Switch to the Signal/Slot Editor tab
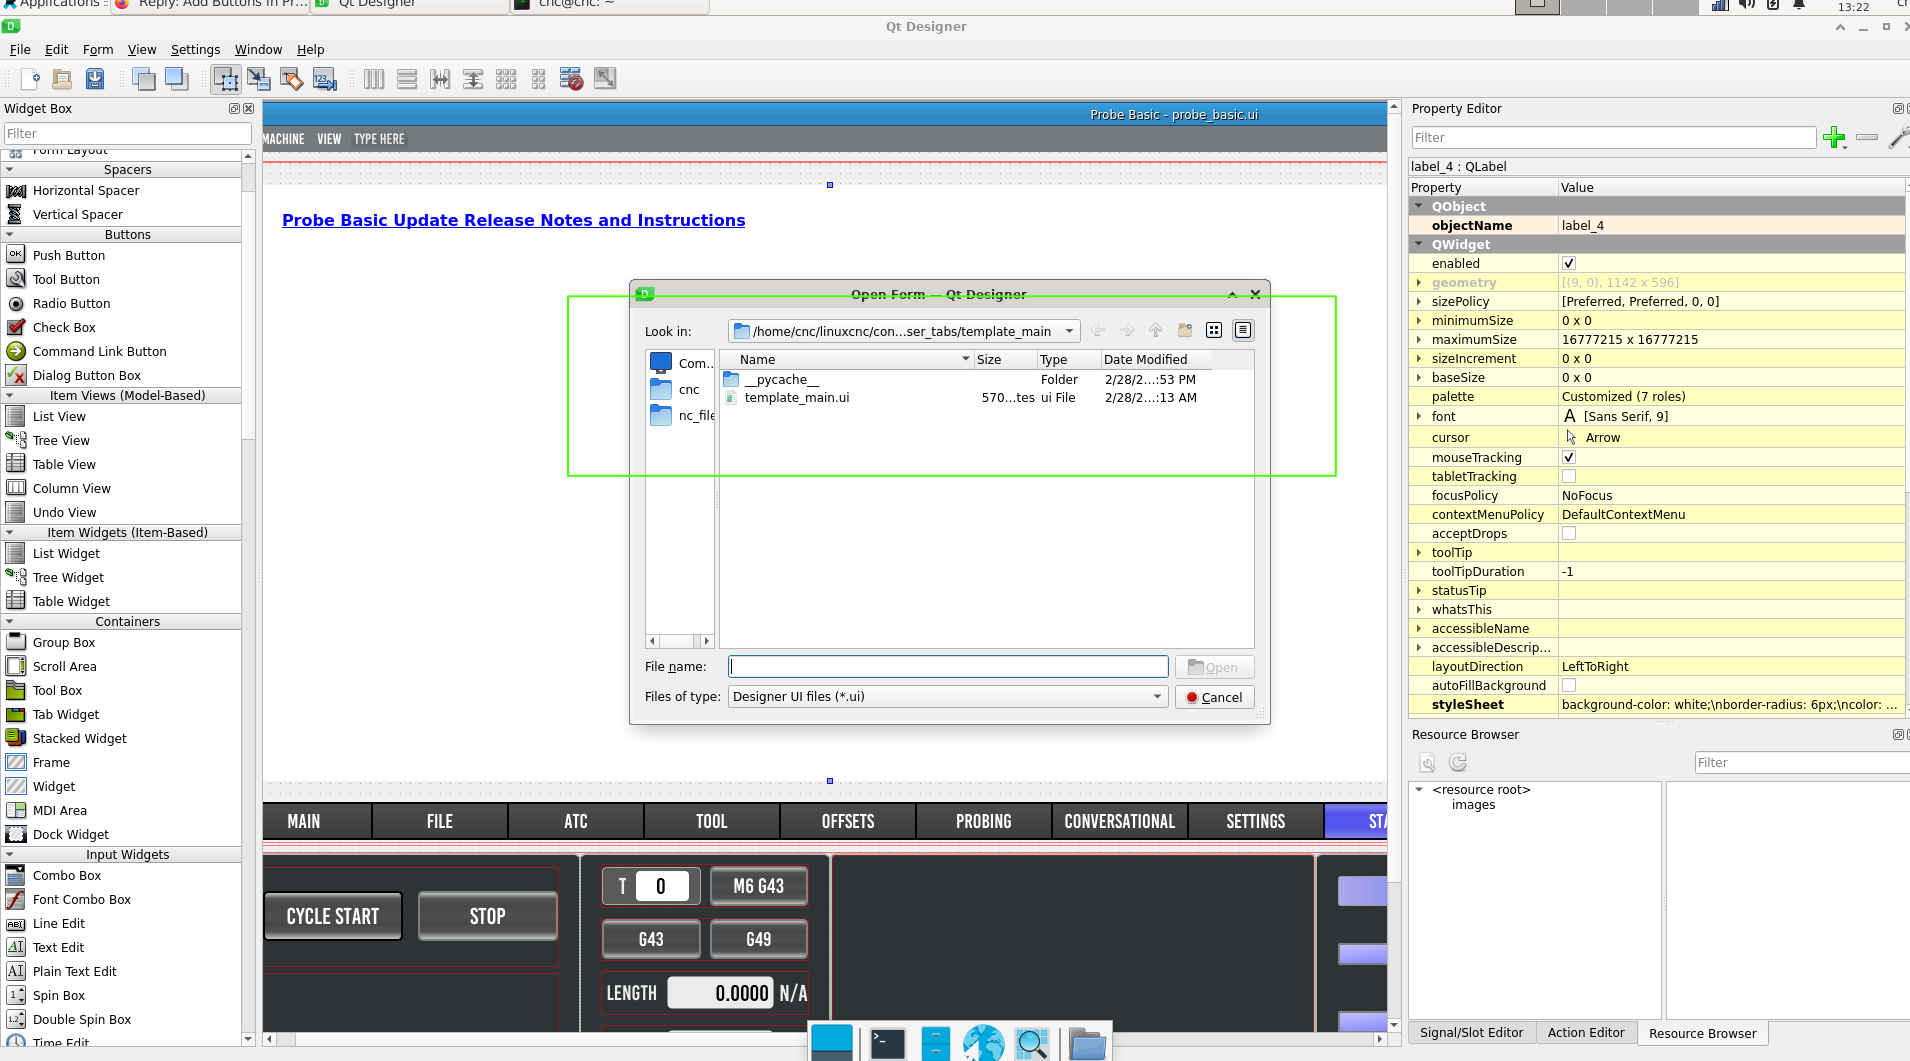The height and width of the screenshot is (1061, 1910). [1471, 1033]
